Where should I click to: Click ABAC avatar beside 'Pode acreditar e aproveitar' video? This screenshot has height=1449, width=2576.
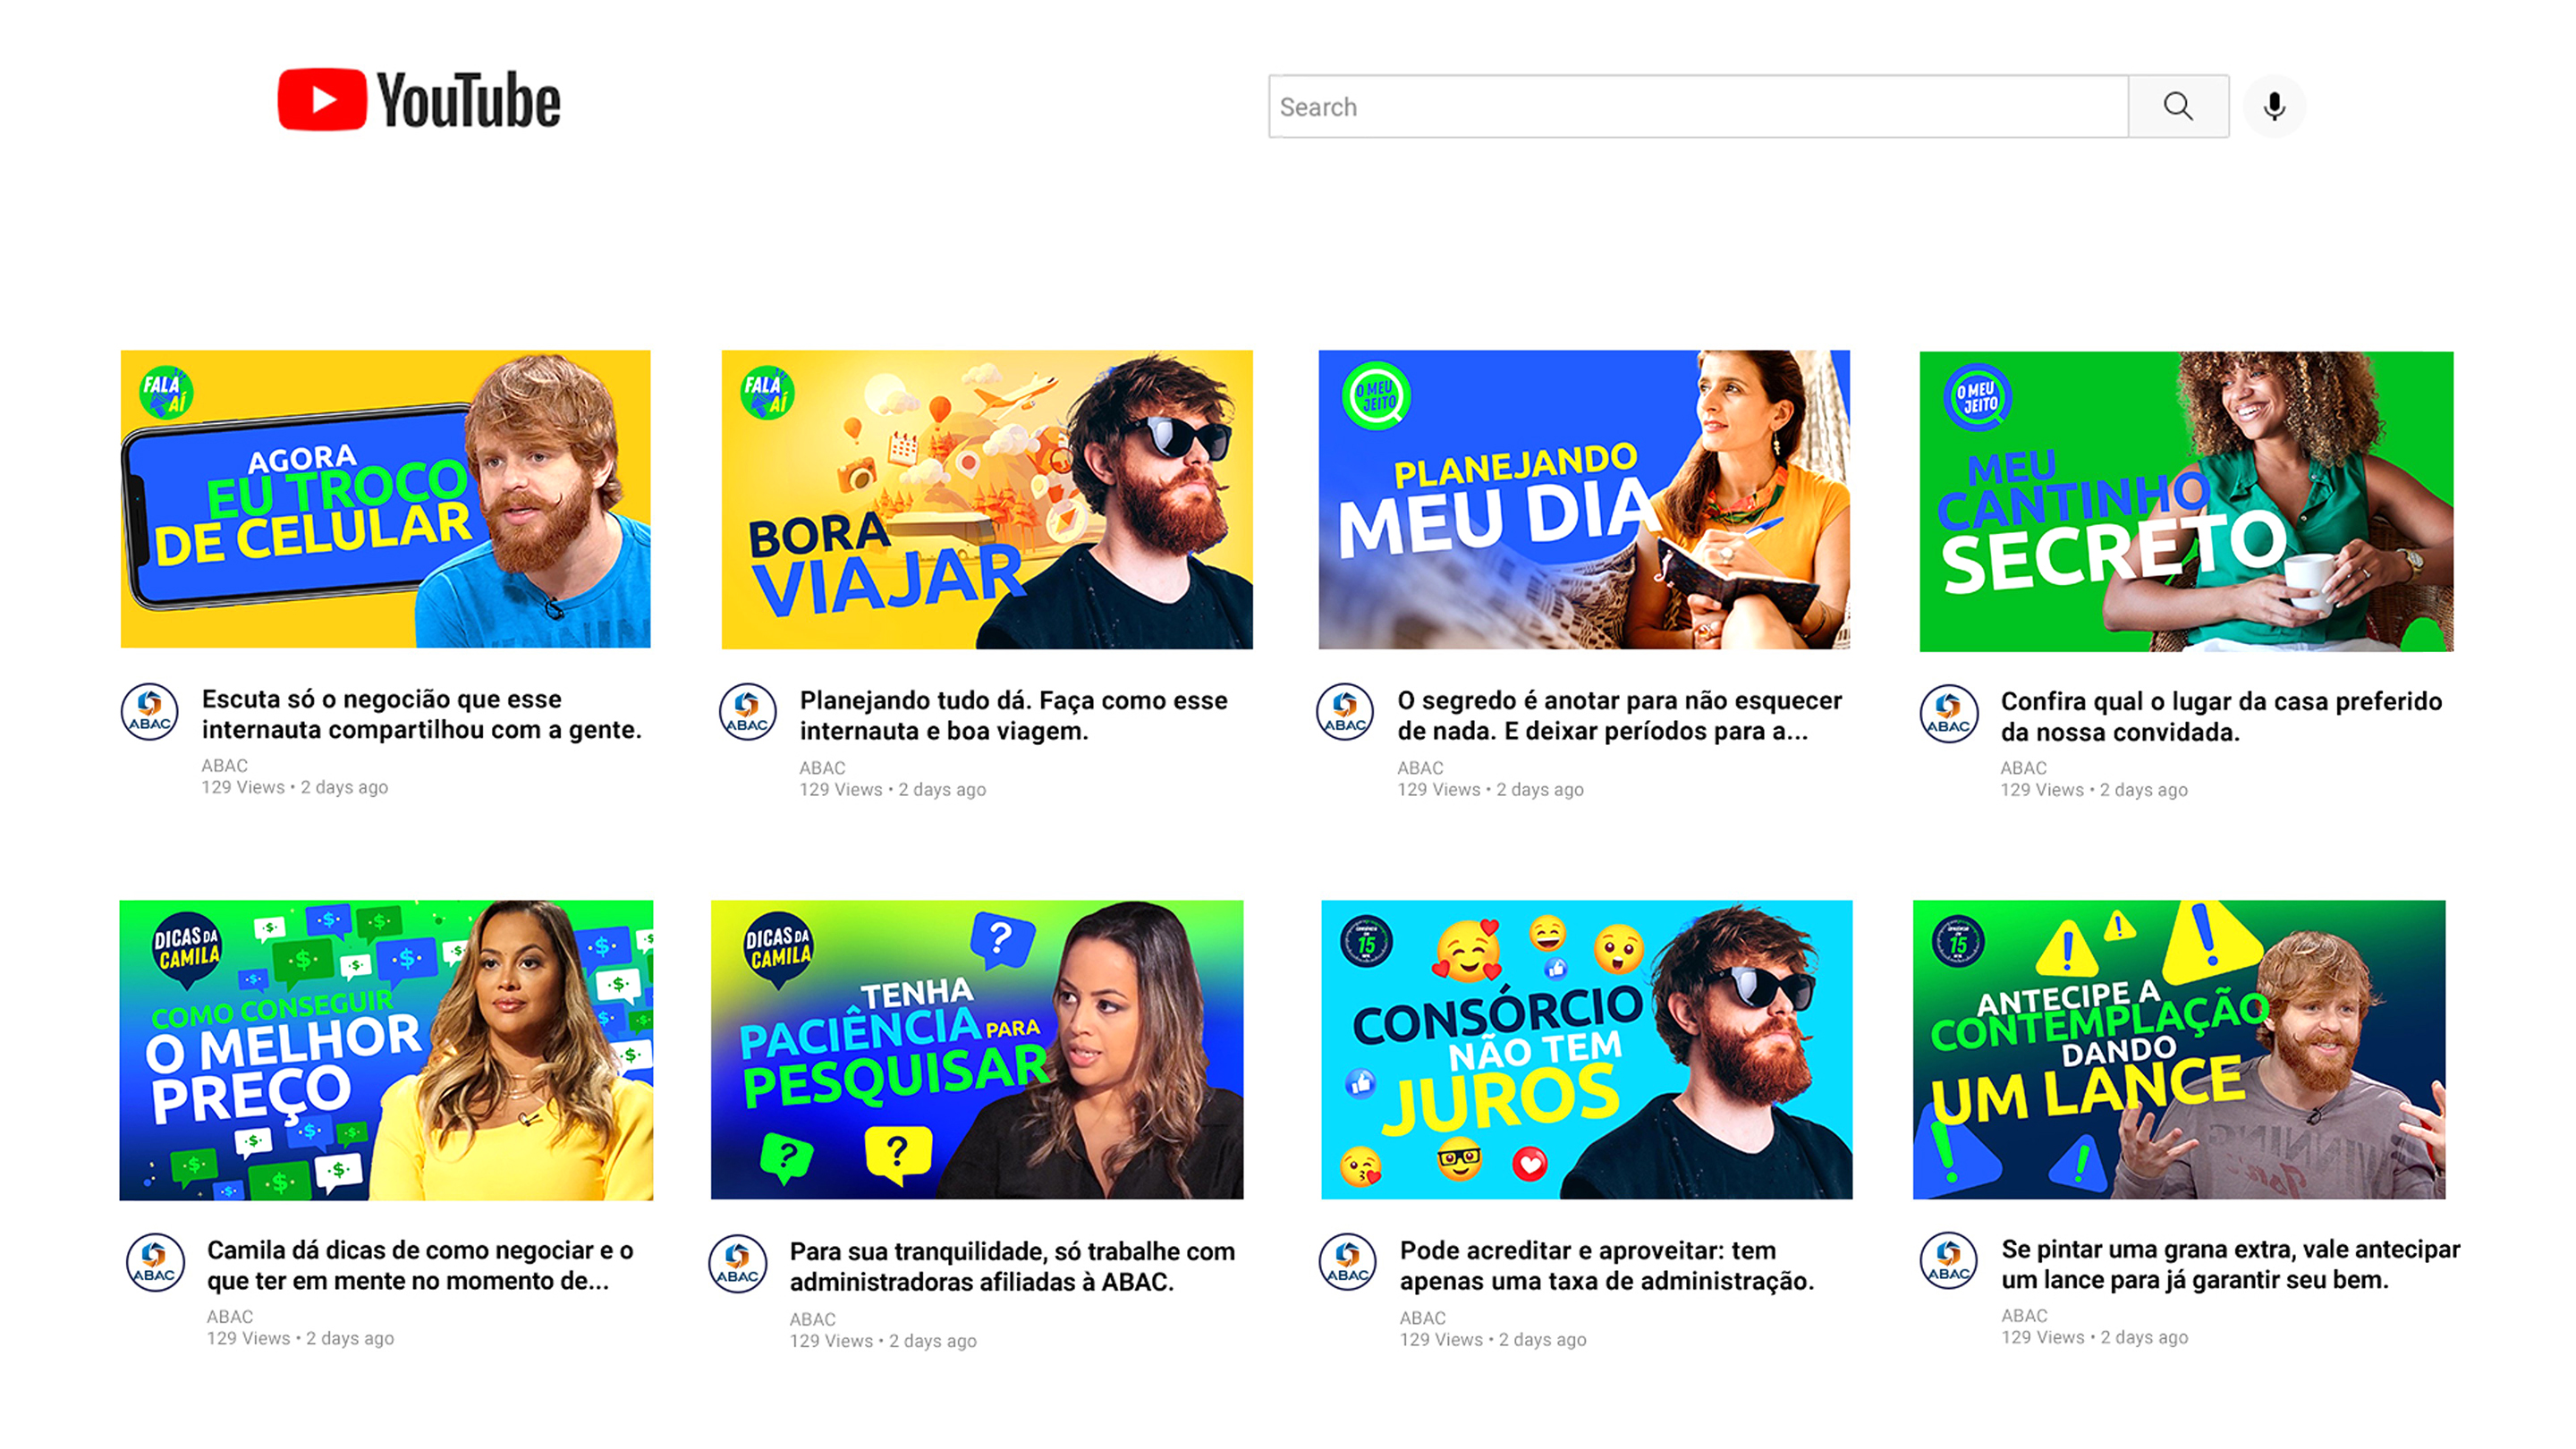tap(1348, 1262)
